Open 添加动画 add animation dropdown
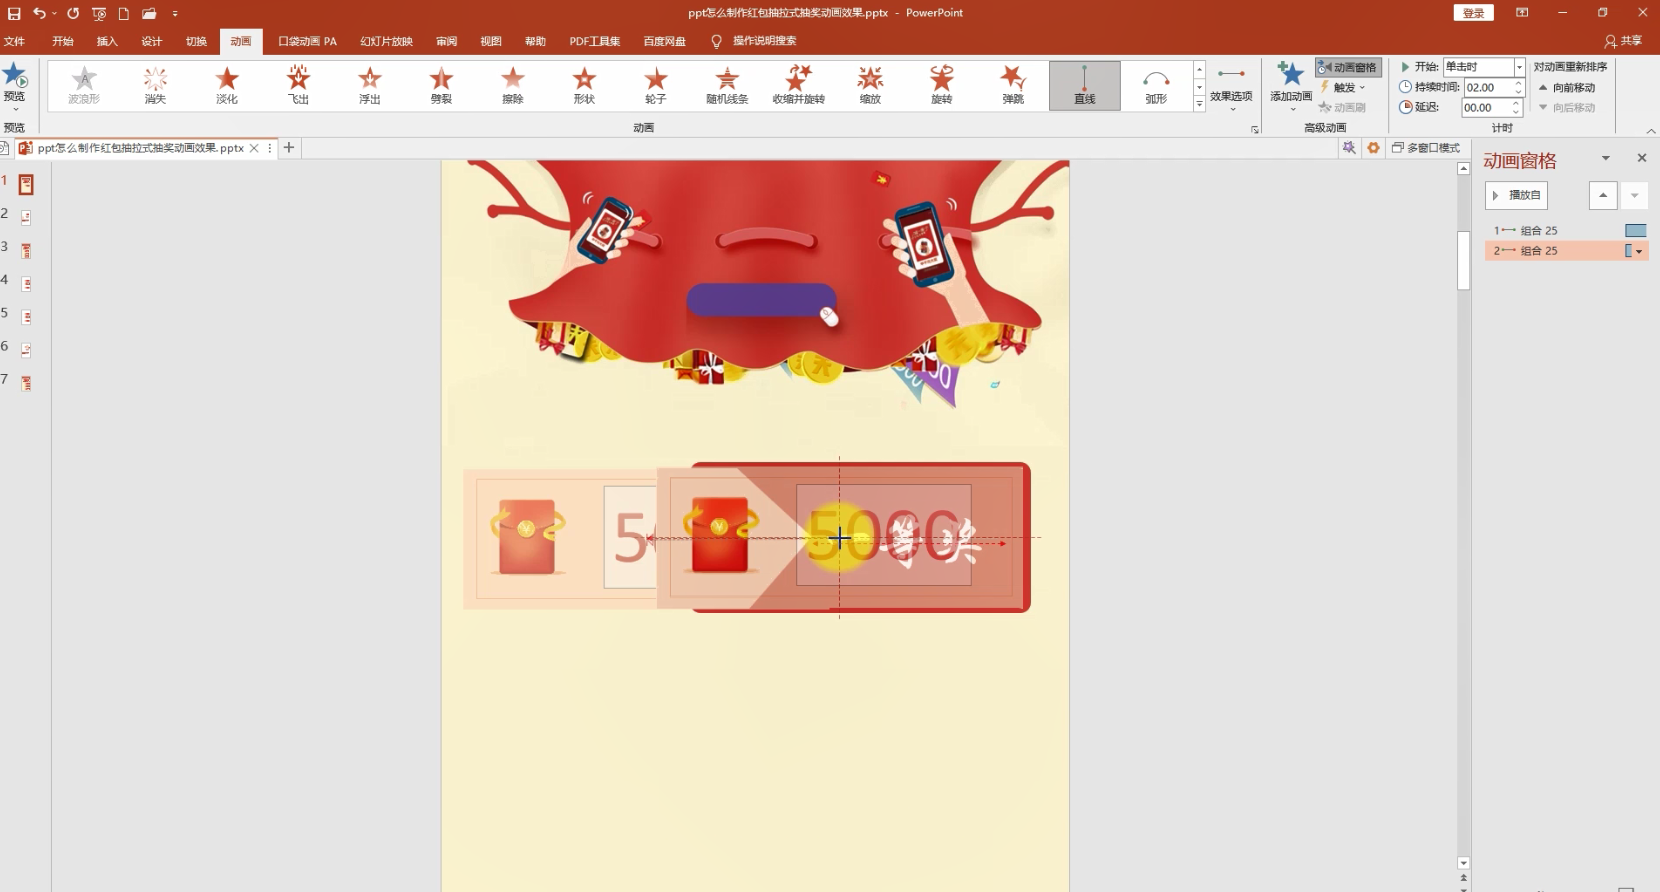 point(1291,86)
